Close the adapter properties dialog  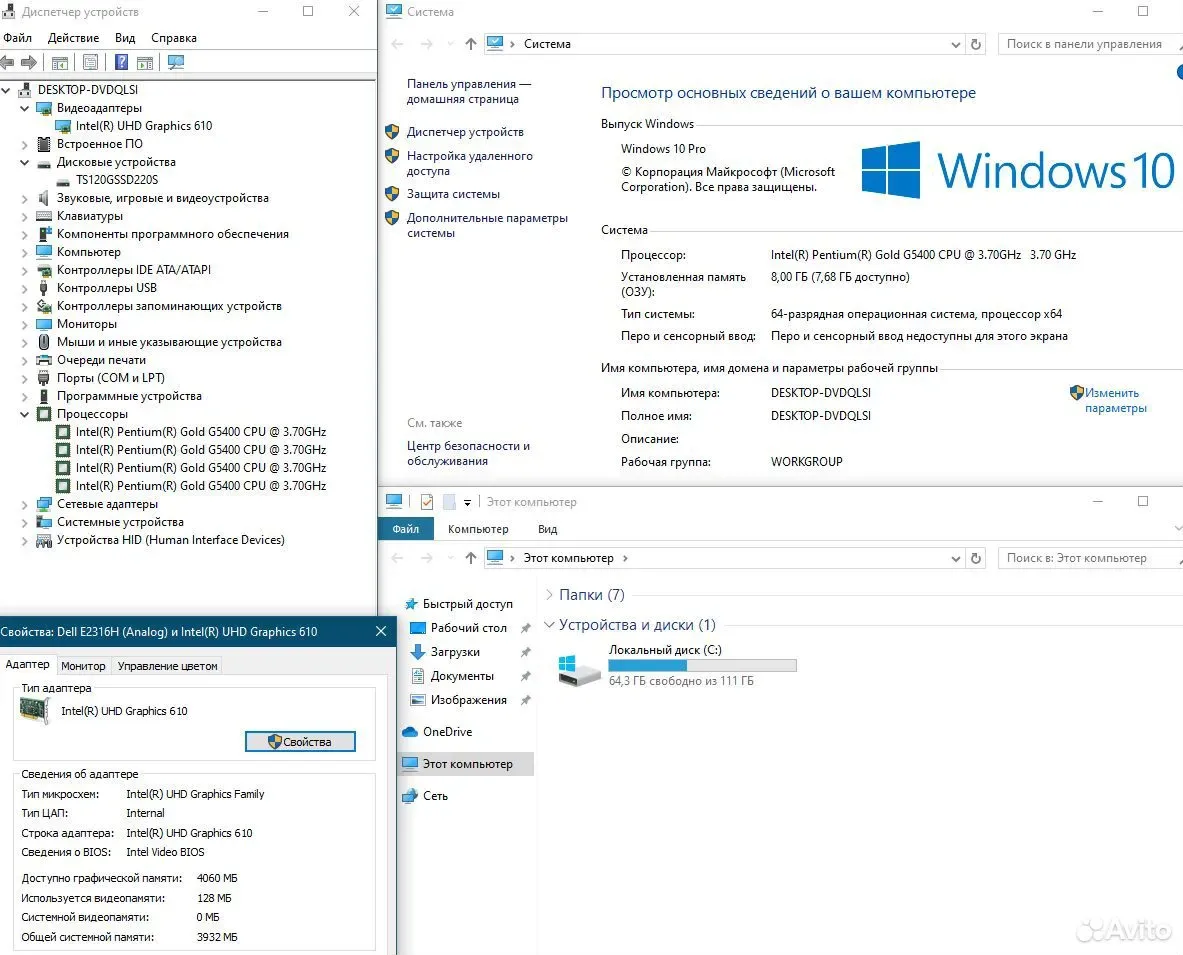(381, 631)
